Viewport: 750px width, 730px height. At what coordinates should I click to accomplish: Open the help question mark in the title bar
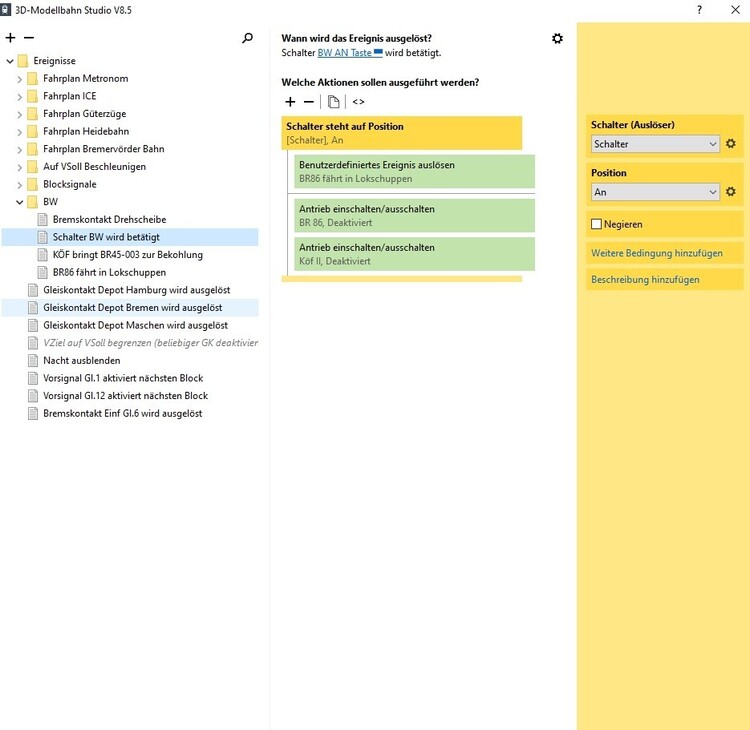pyautogui.click(x=699, y=10)
